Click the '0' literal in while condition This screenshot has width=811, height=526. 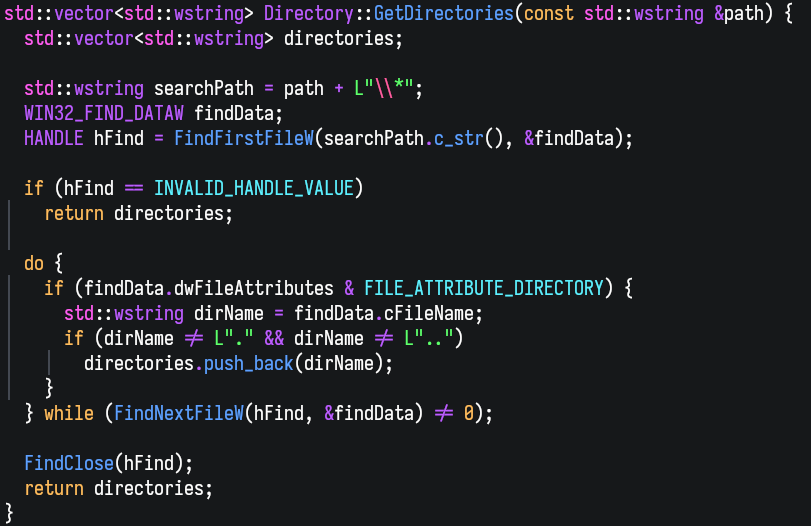point(469,413)
